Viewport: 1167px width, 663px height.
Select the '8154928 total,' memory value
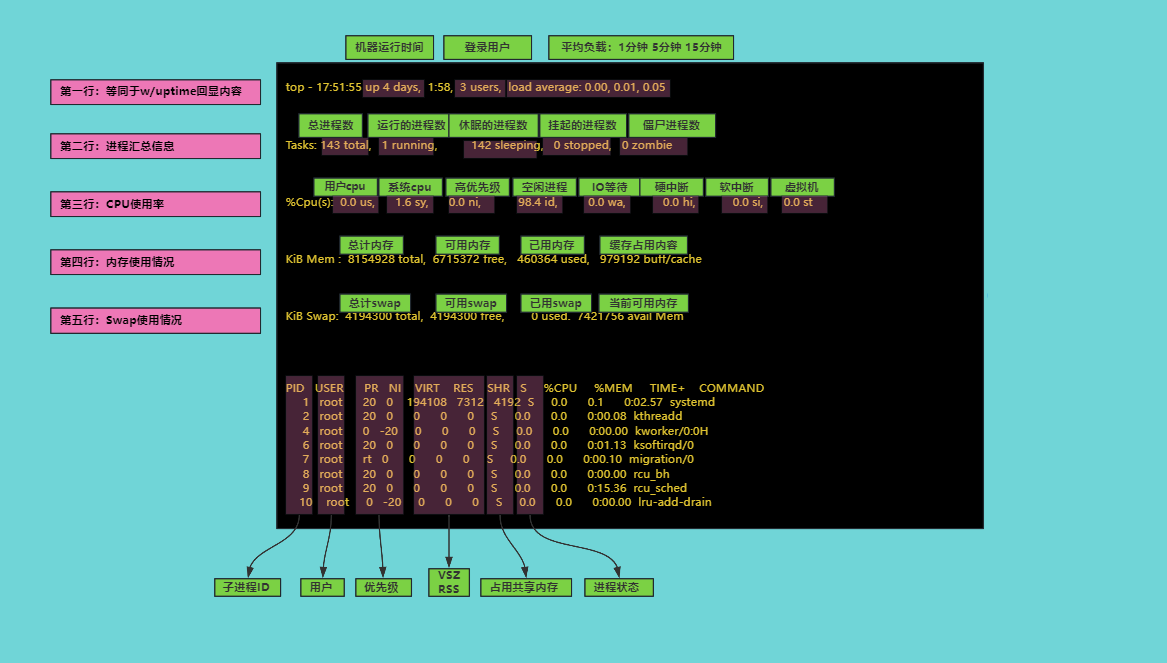coord(387,259)
